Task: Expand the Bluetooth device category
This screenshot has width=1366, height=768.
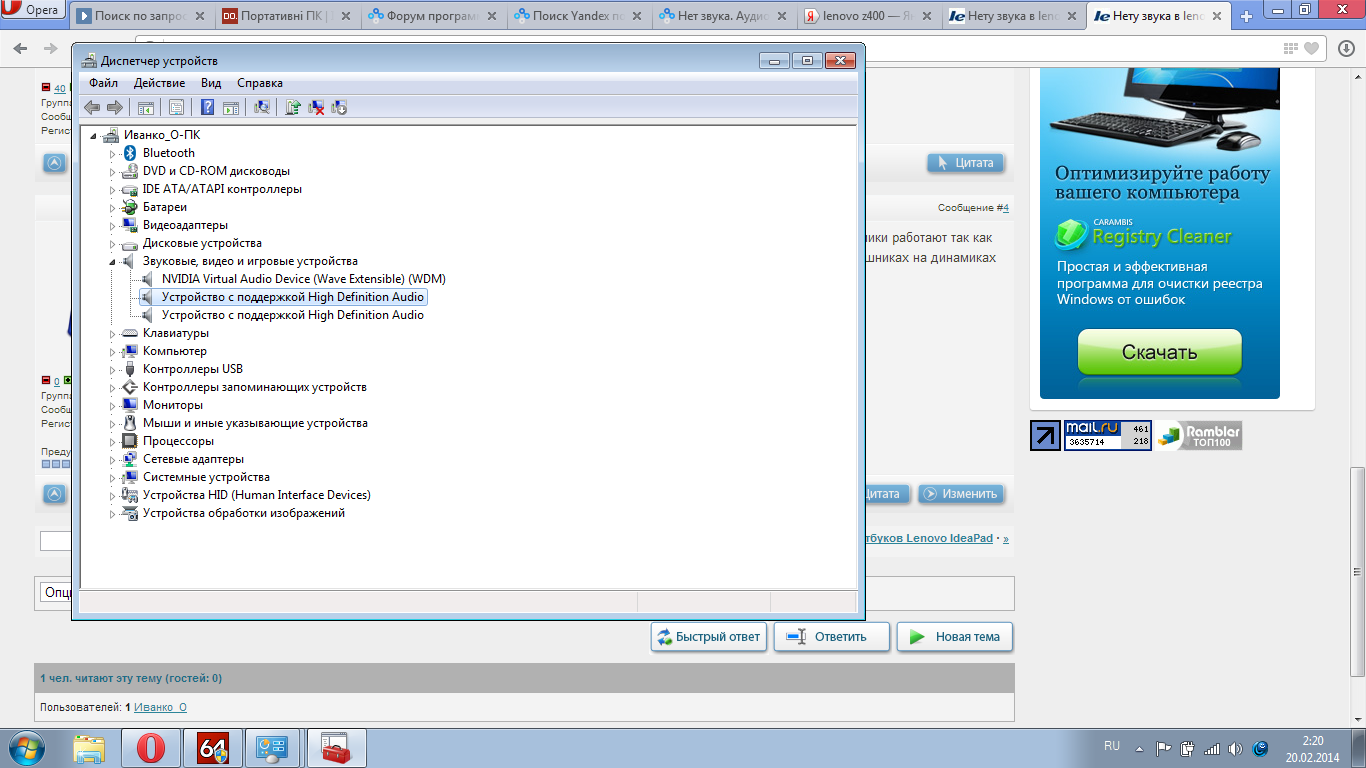Action: pos(113,154)
